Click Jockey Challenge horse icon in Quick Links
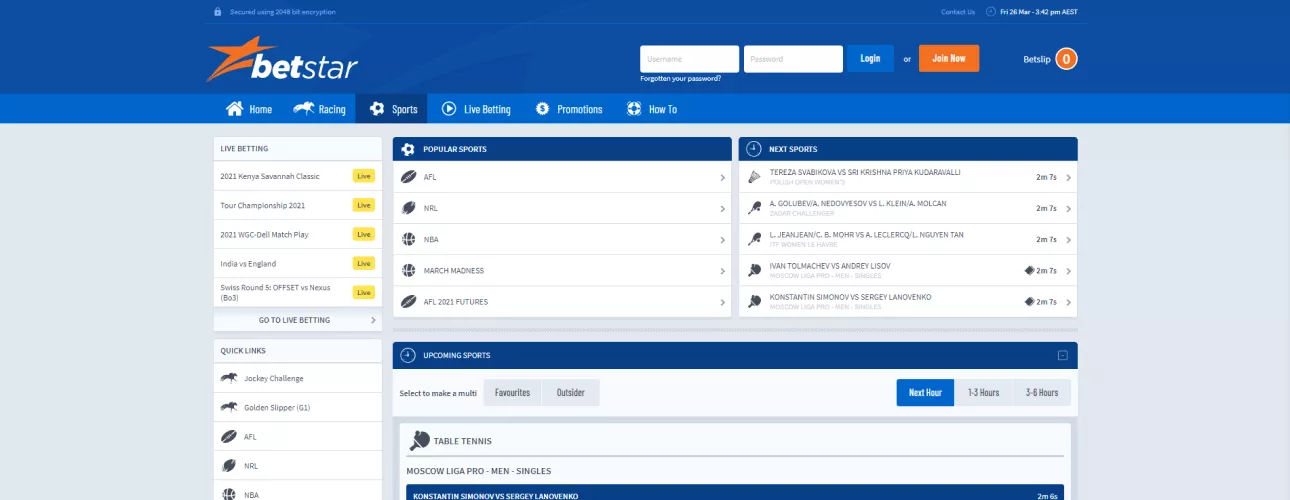Screen dimensions: 1290x500 (229, 378)
